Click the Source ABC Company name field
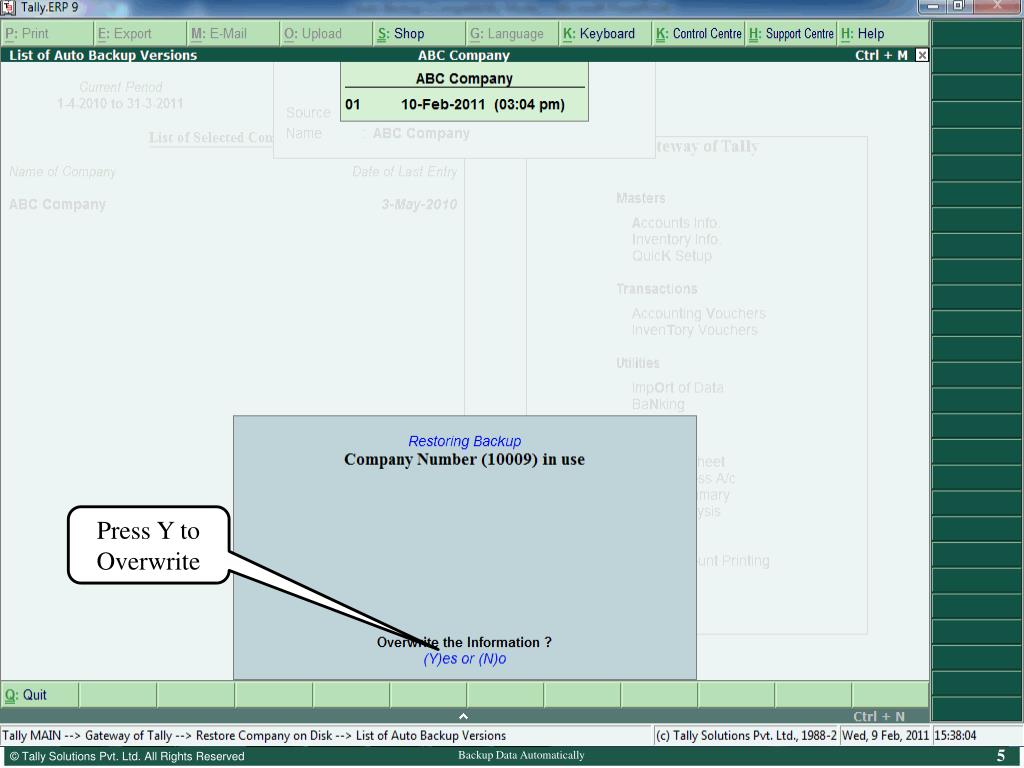This screenshot has width=1024, height=768. pos(421,133)
